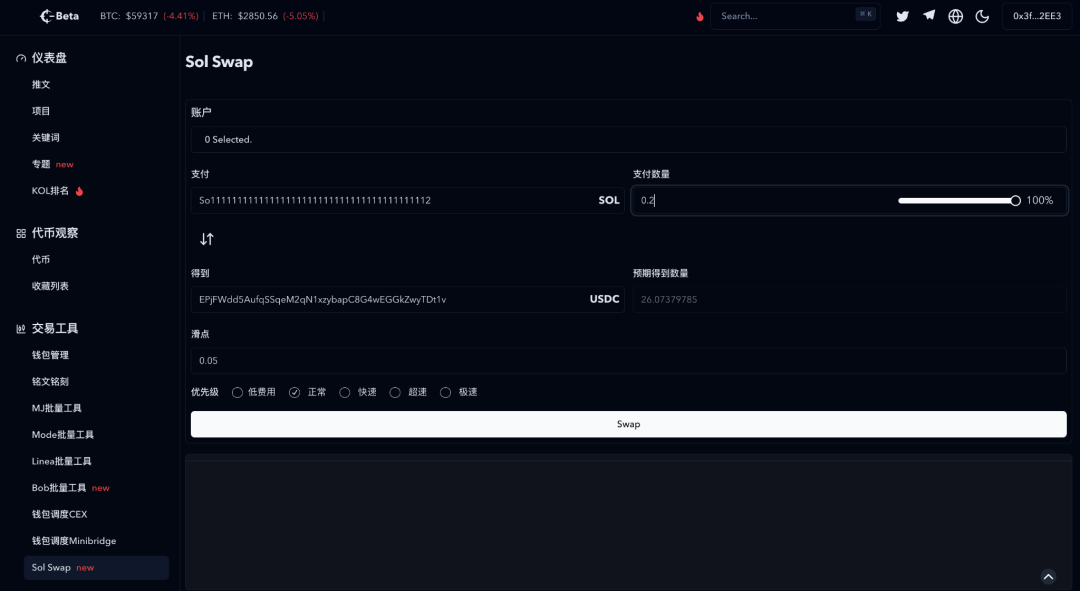The width and height of the screenshot is (1080, 591).
Task: Swap pay and receive tokens arrows
Action: [x=207, y=239]
